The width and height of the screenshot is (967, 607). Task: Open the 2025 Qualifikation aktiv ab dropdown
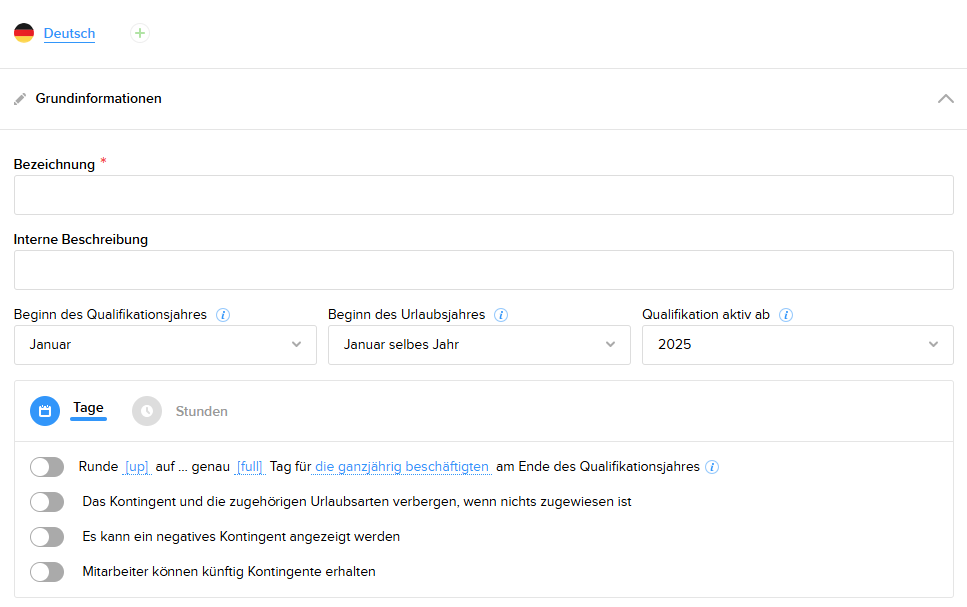tap(797, 345)
